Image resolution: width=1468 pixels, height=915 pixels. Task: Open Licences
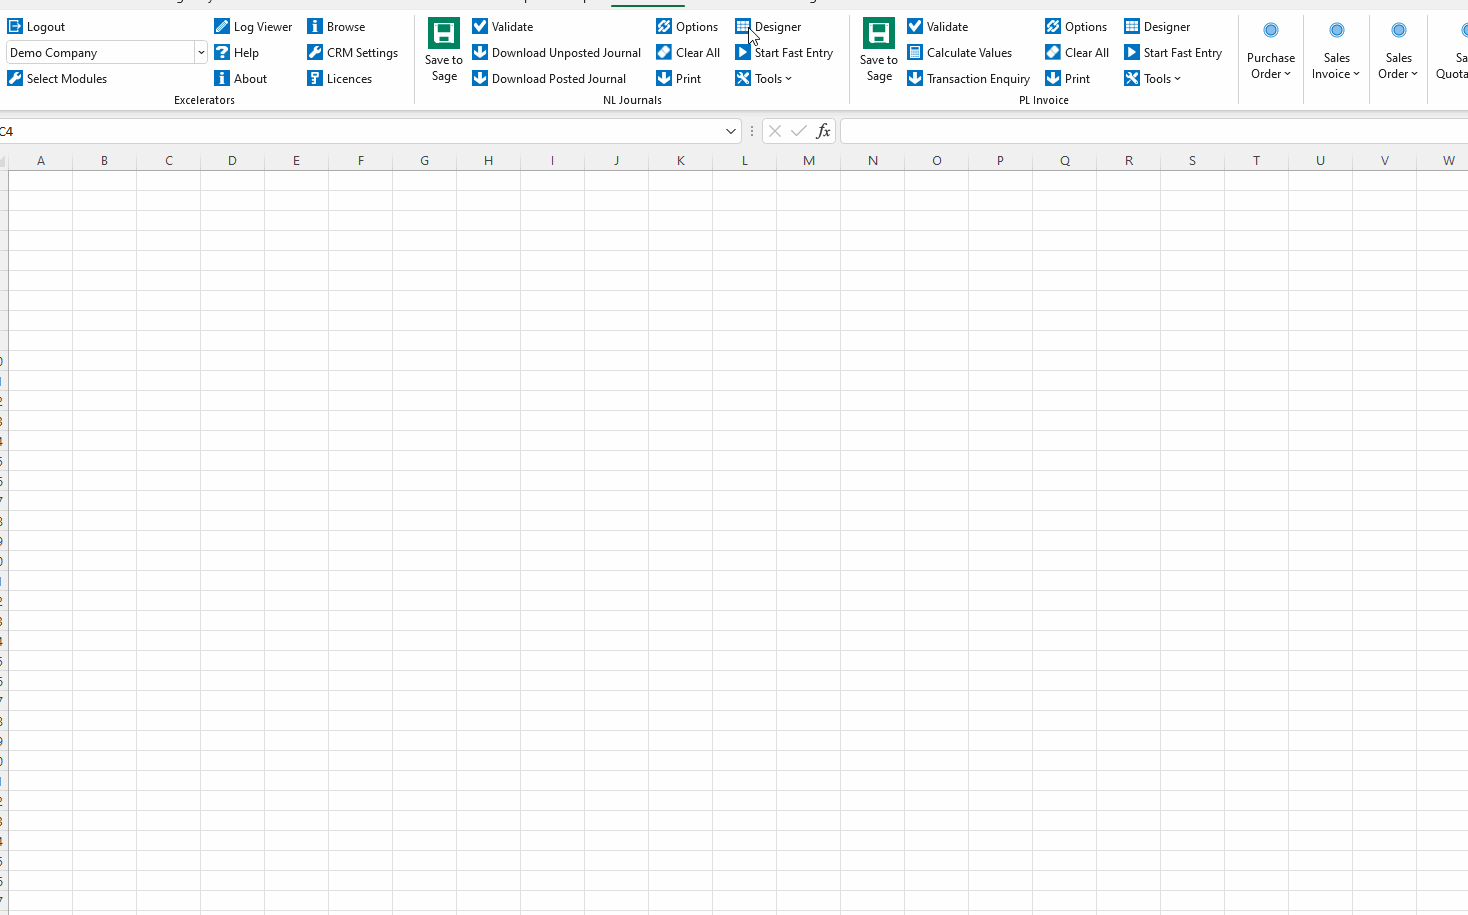click(x=339, y=79)
